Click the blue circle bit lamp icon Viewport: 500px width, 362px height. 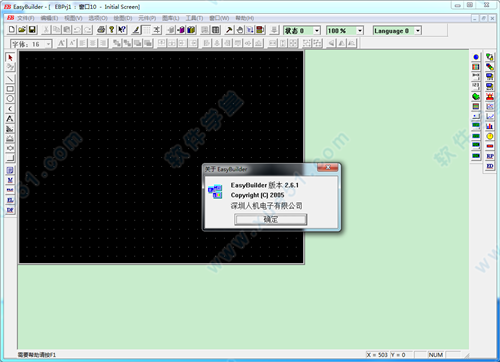476,57
